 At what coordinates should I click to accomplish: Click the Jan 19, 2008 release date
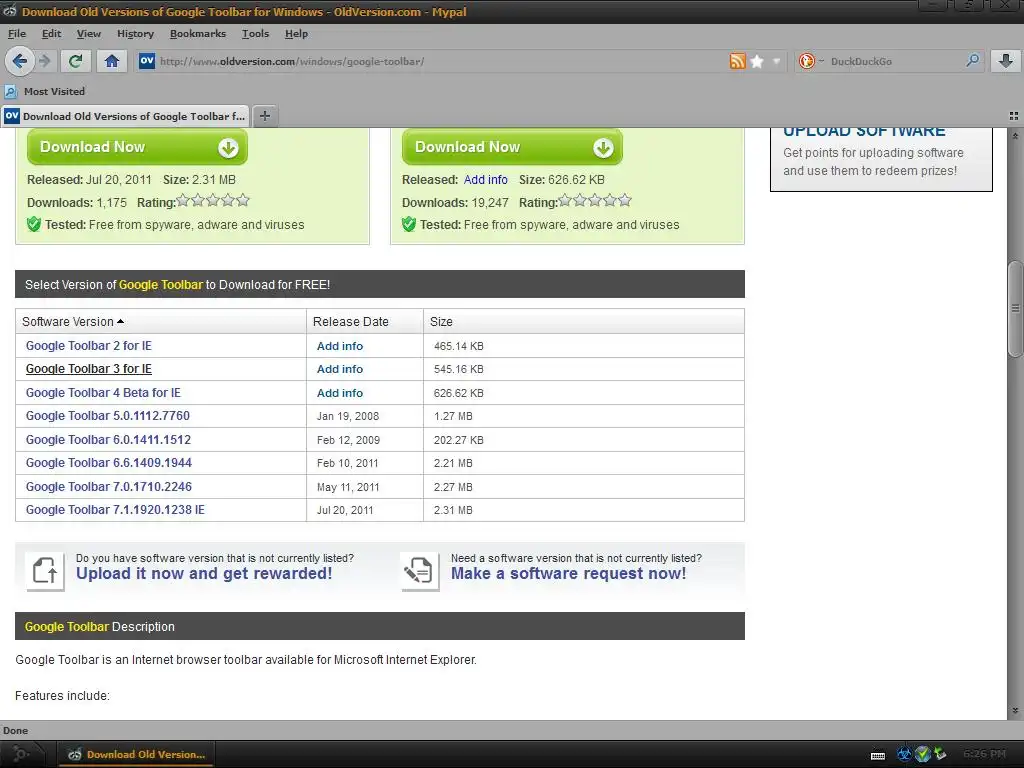point(347,416)
